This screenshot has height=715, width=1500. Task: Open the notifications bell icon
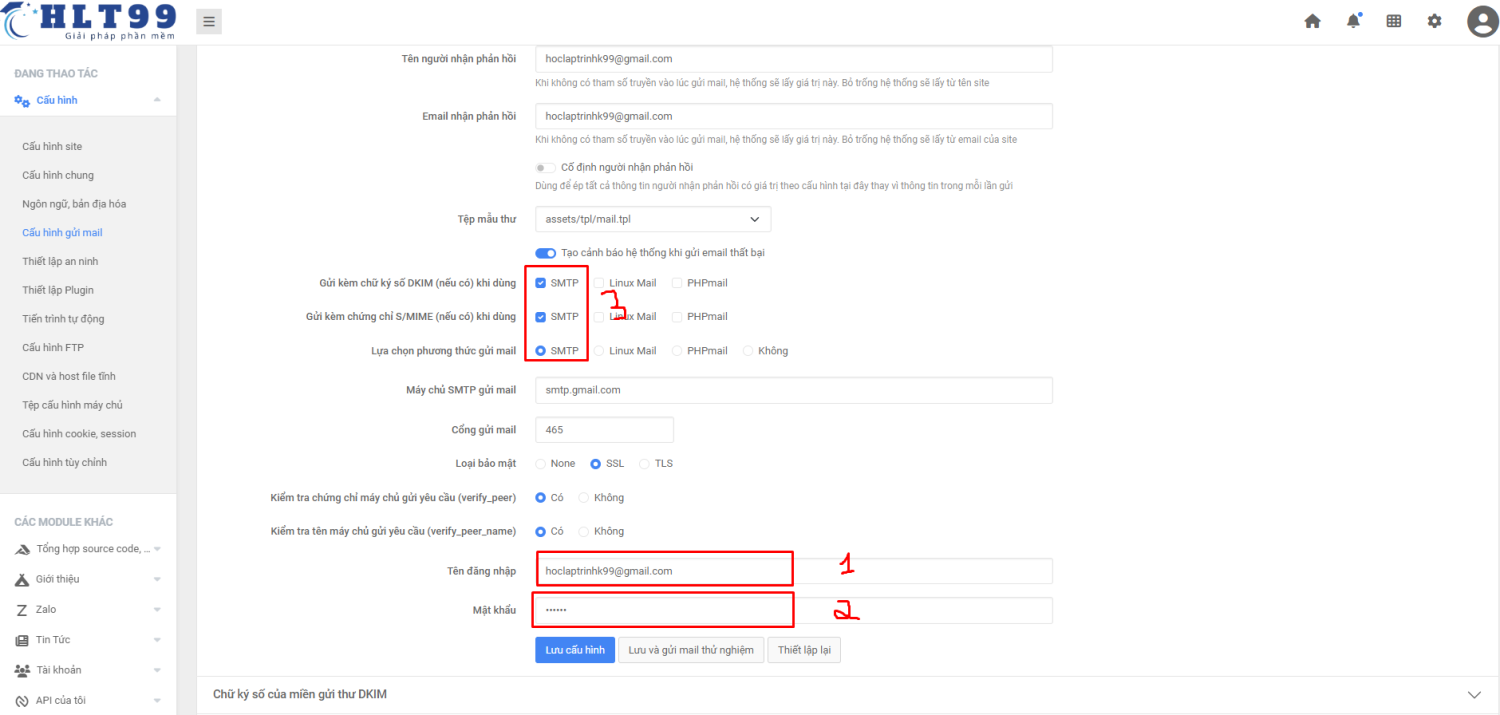[x=1353, y=21]
